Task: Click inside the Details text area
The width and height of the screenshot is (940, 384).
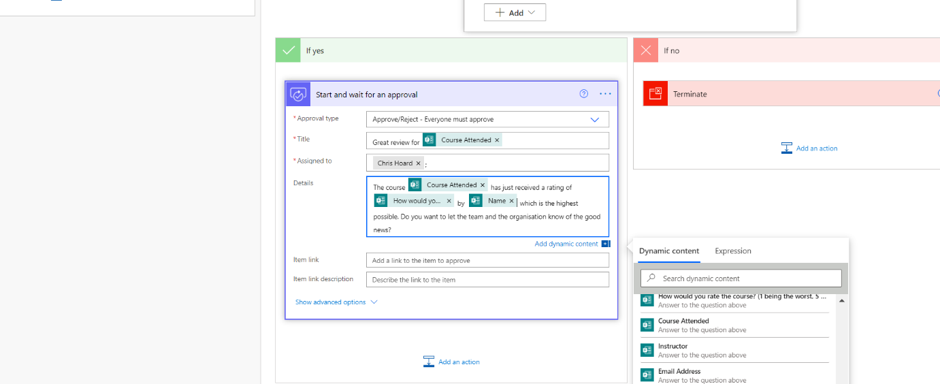Action: (x=487, y=206)
